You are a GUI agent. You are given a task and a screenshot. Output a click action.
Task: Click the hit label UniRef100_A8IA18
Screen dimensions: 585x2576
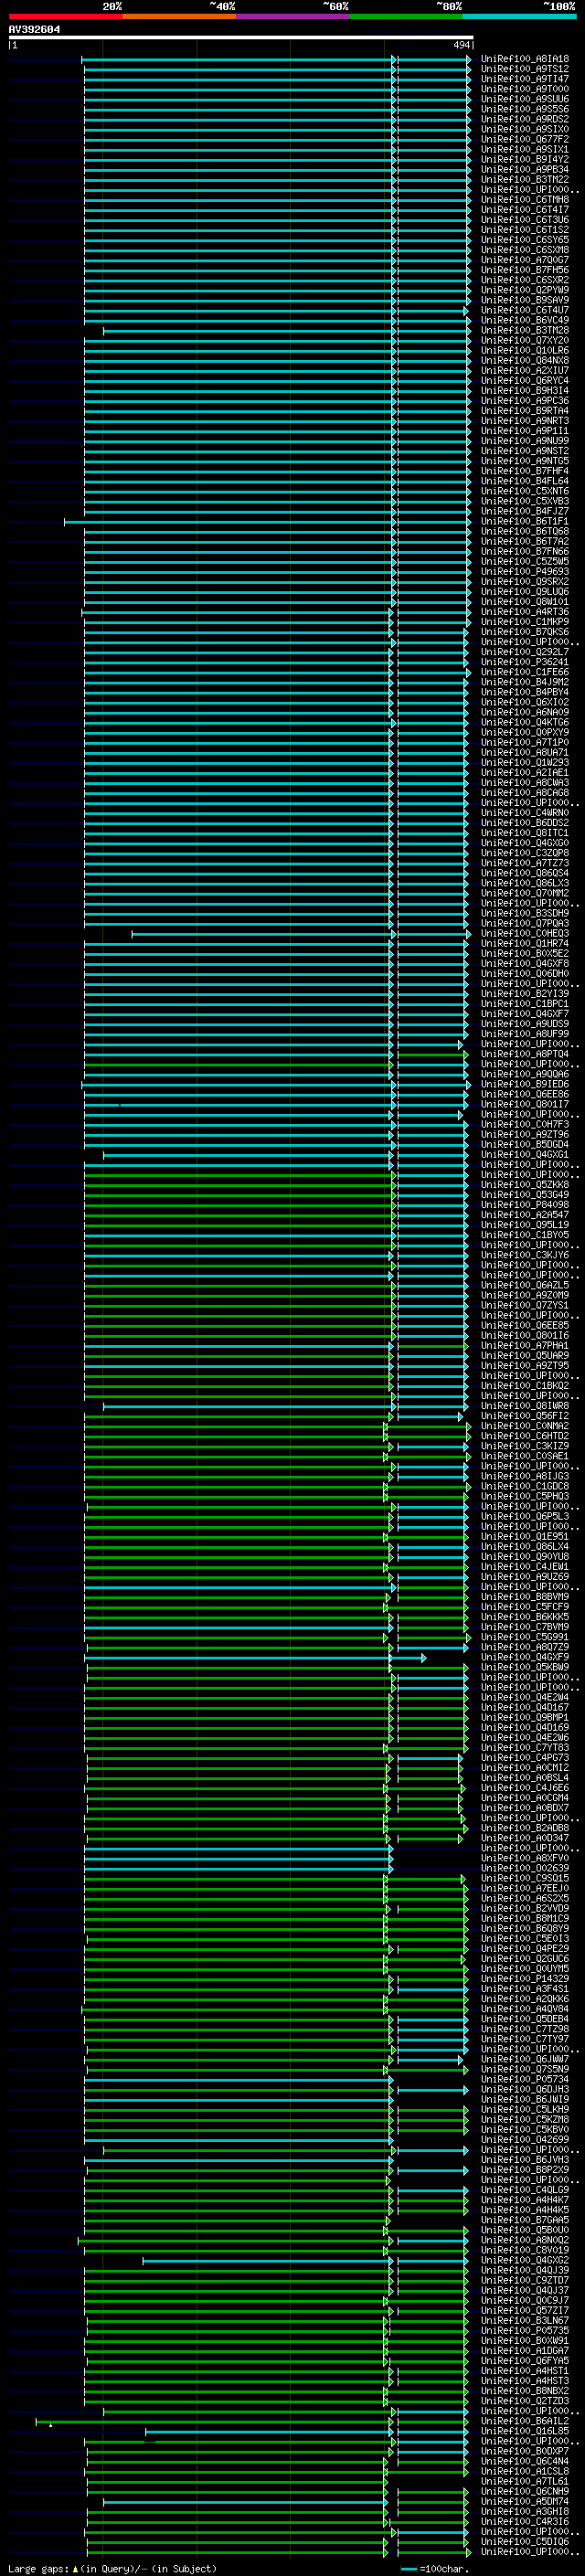pos(525,59)
